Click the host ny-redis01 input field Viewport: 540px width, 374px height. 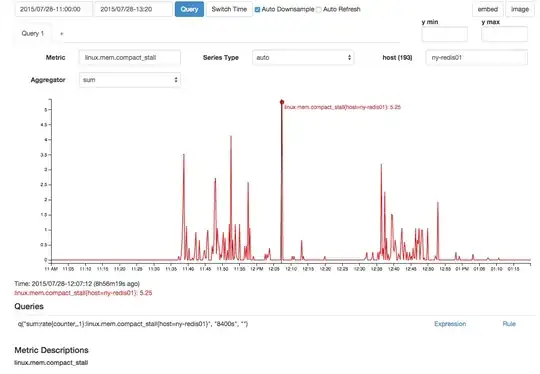coord(477,58)
